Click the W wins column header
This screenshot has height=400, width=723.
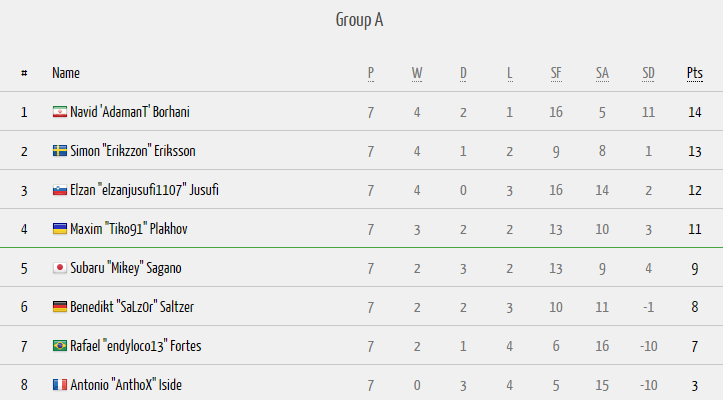[417, 73]
